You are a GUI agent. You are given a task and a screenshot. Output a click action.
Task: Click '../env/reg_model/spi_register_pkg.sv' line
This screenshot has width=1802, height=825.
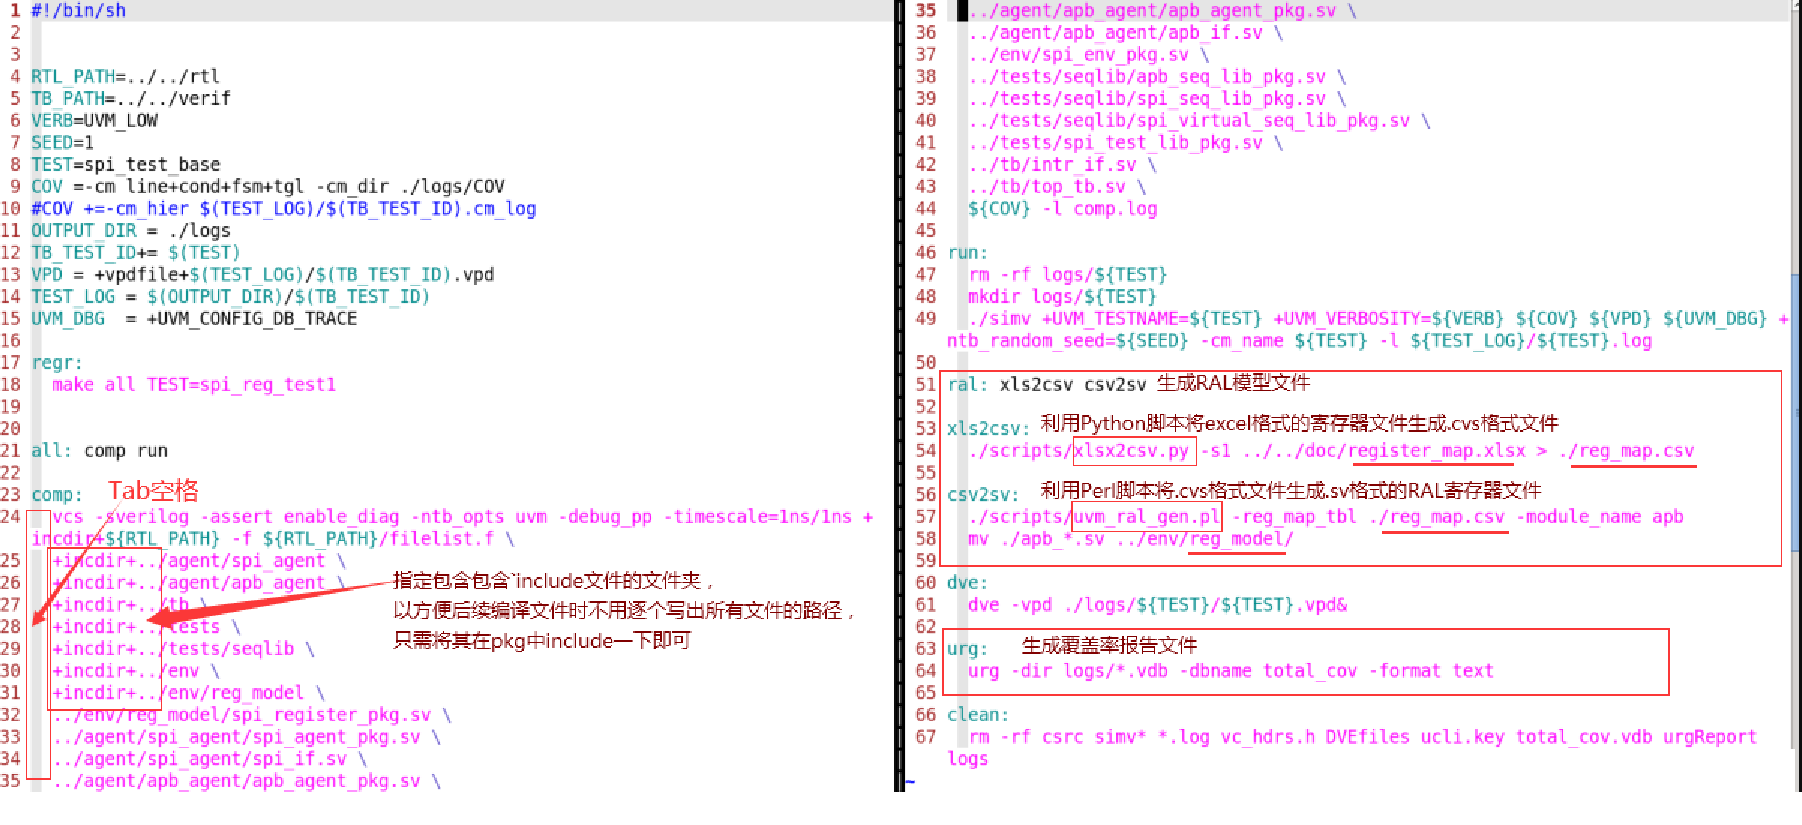pyautogui.click(x=251, y=714)
